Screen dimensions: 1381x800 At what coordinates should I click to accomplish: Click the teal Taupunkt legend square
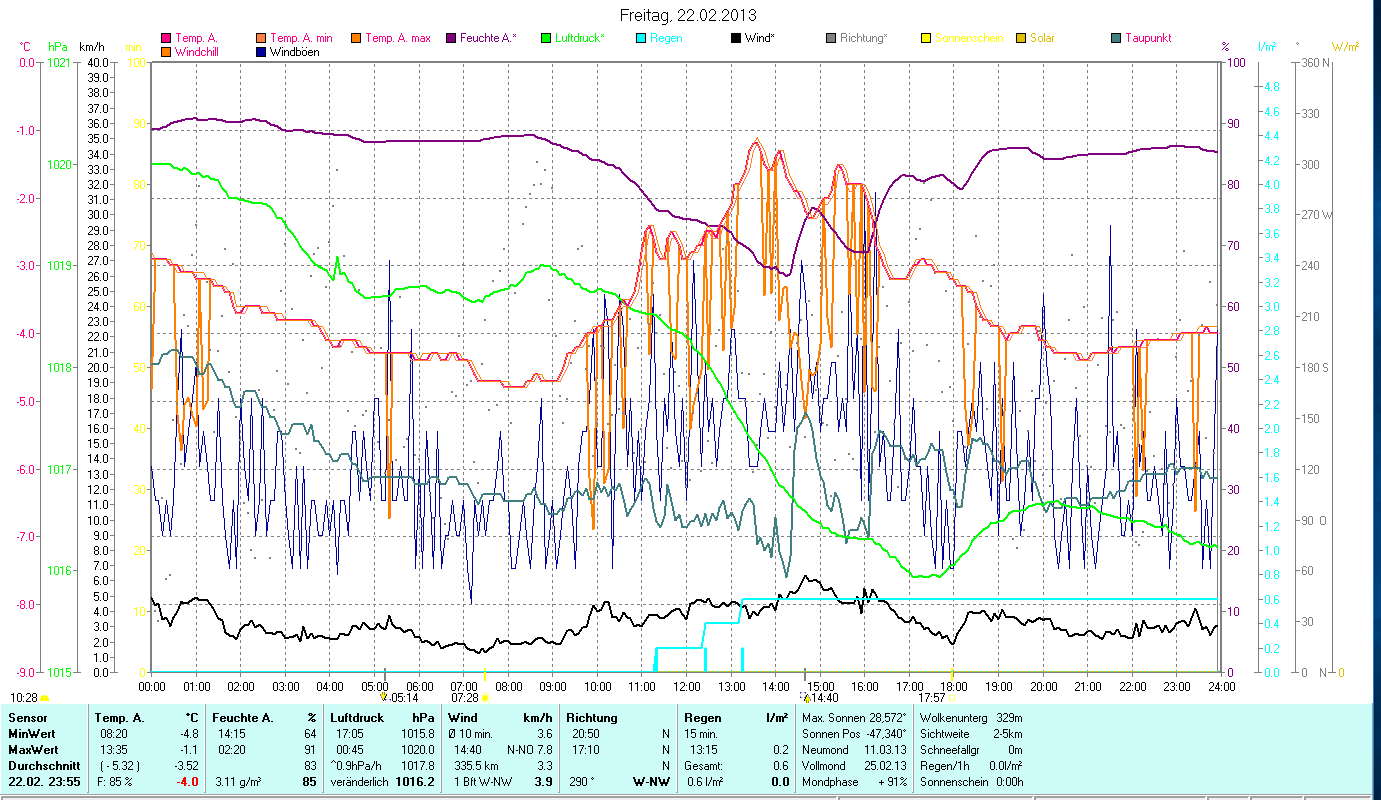1115,38
